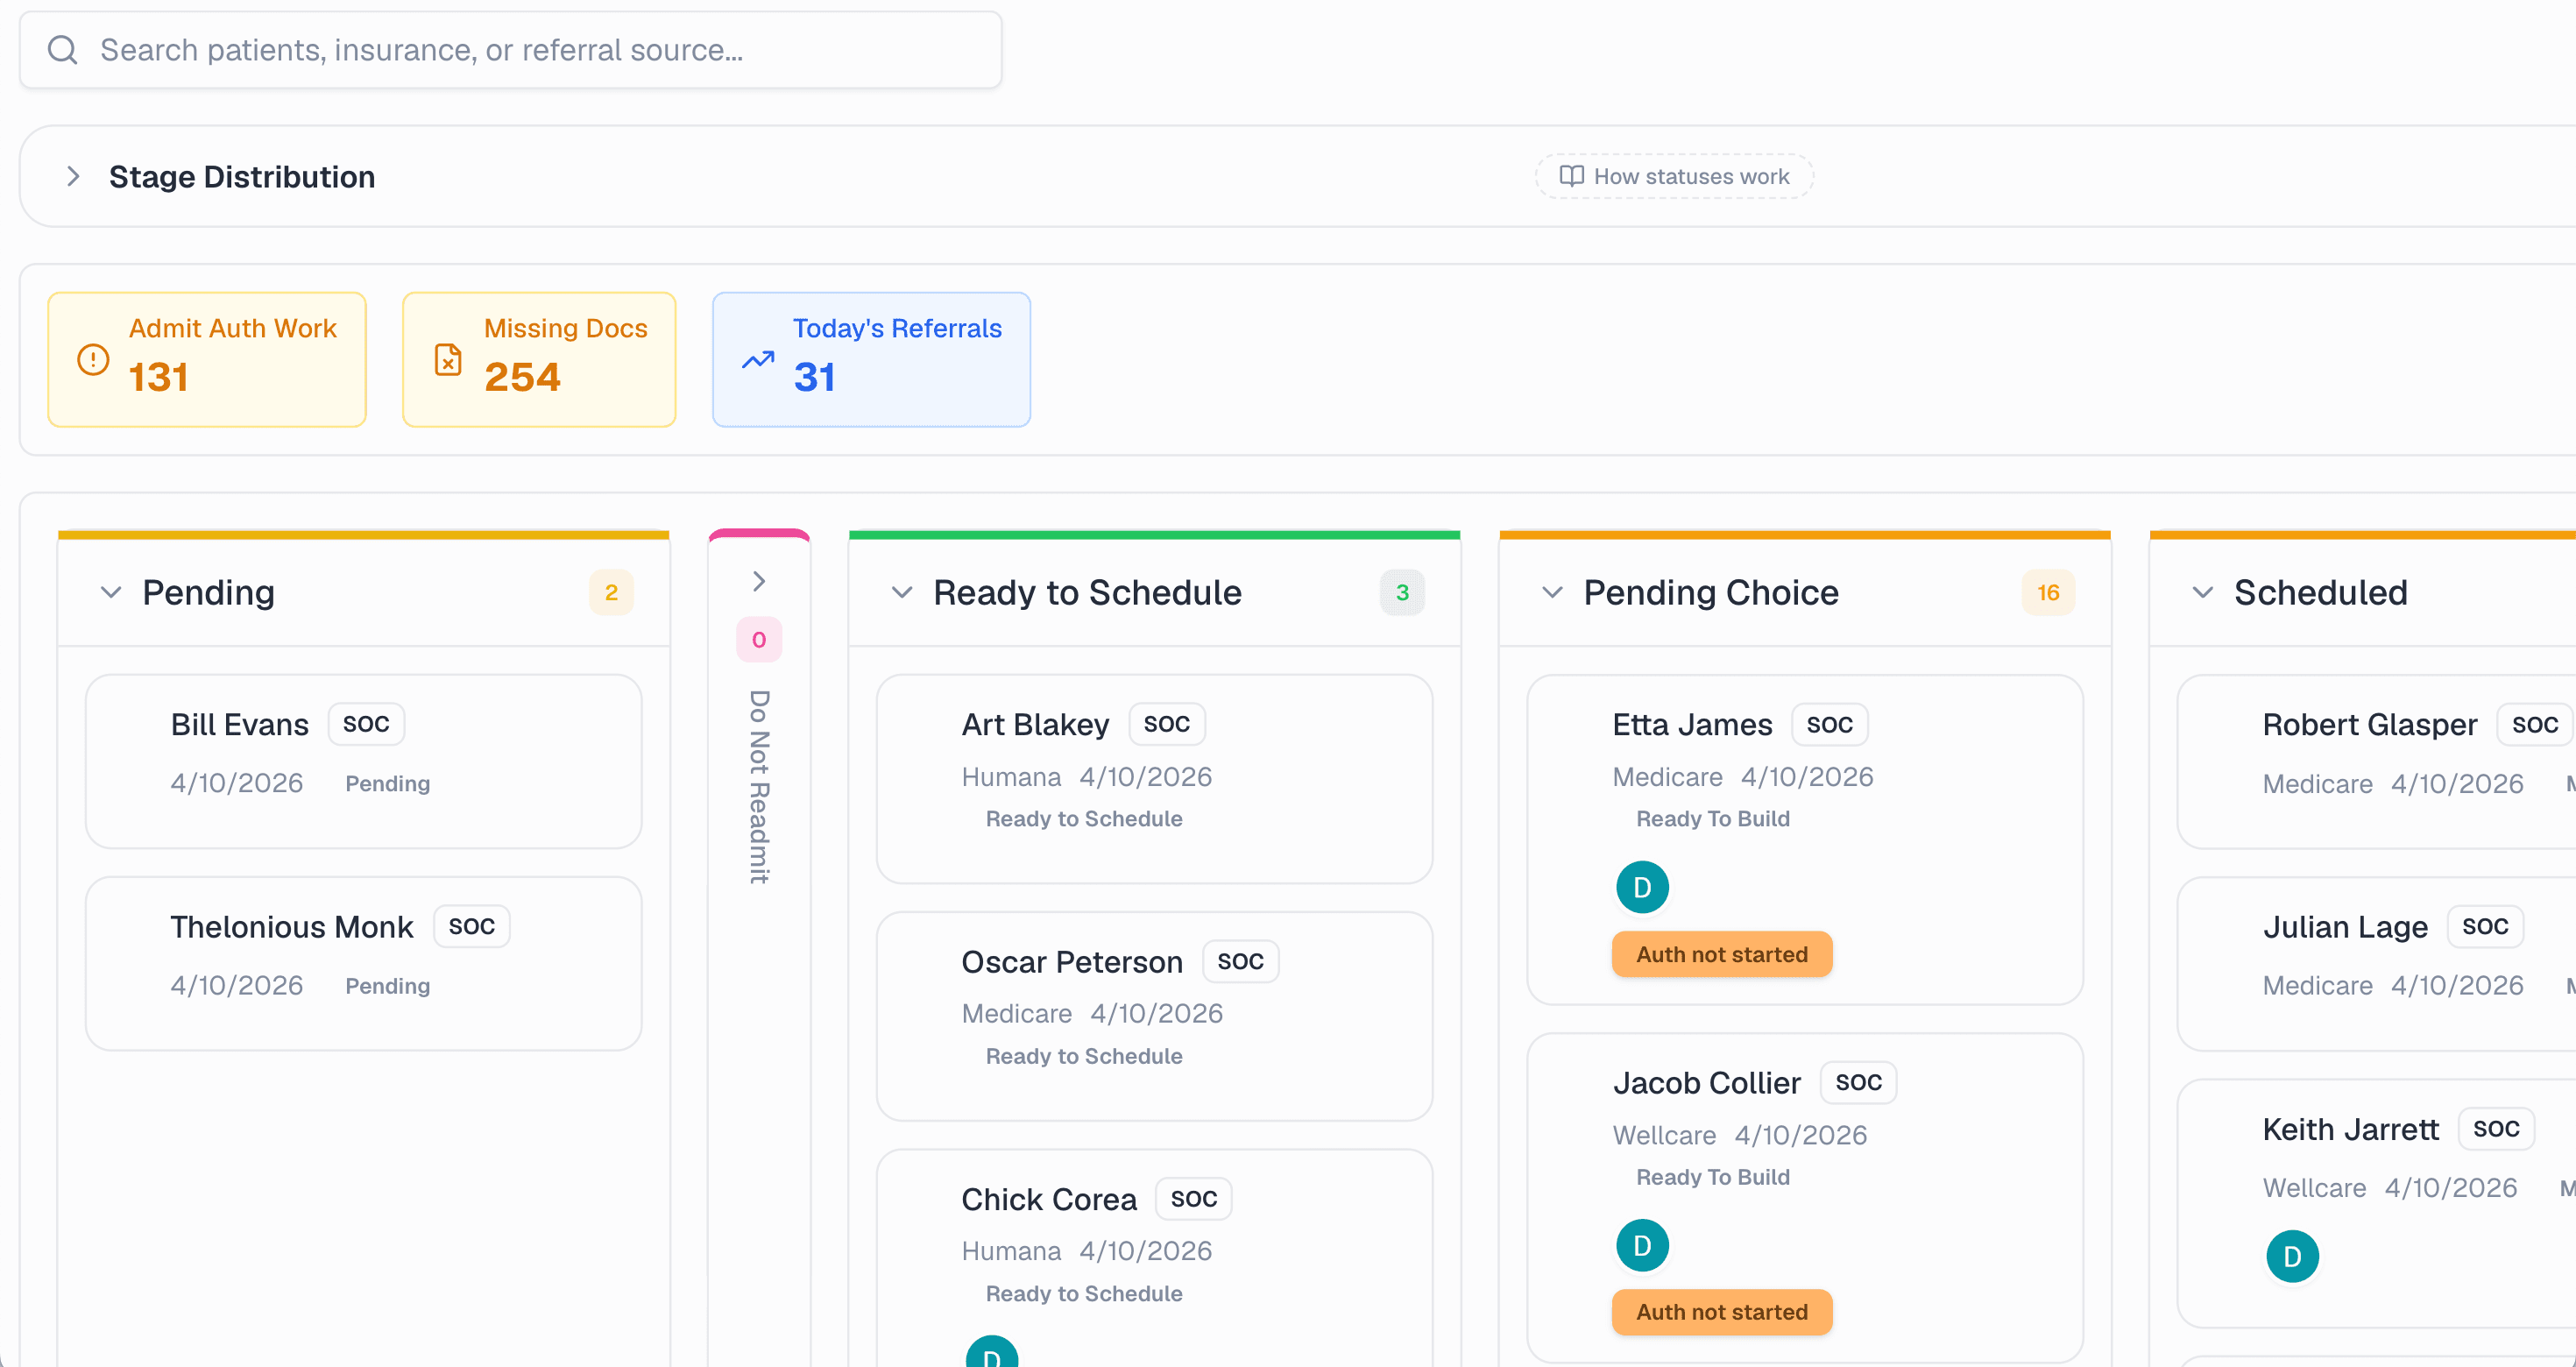Focus the patient search field
The height and width of the screenshot is (1367, 2576).
point(511,50)
